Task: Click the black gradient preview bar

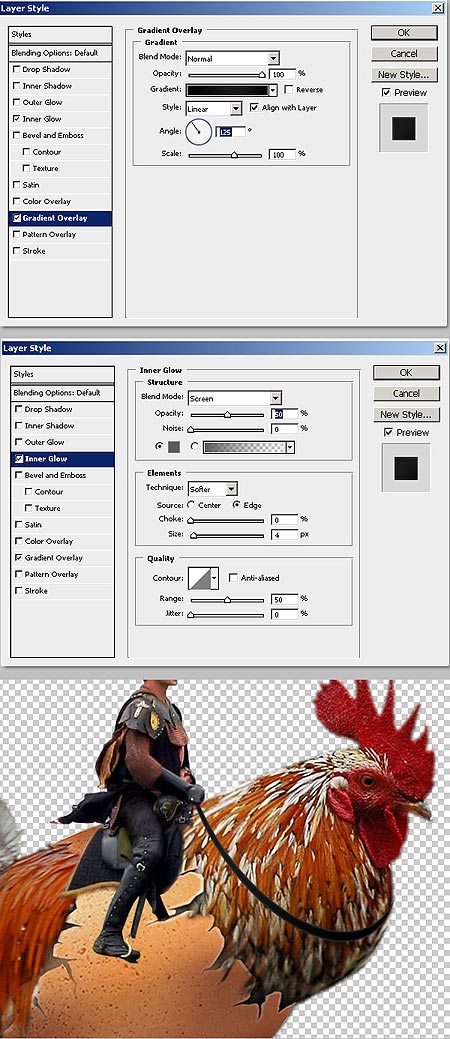Action: 227,90
